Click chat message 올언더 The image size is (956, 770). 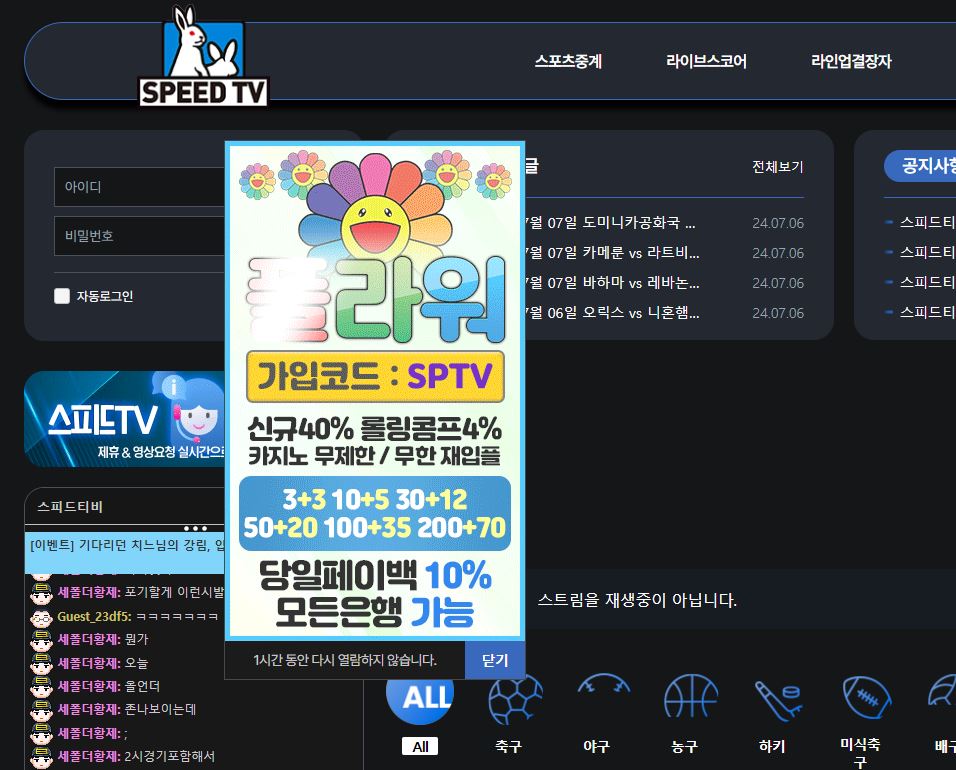(142, 686)
